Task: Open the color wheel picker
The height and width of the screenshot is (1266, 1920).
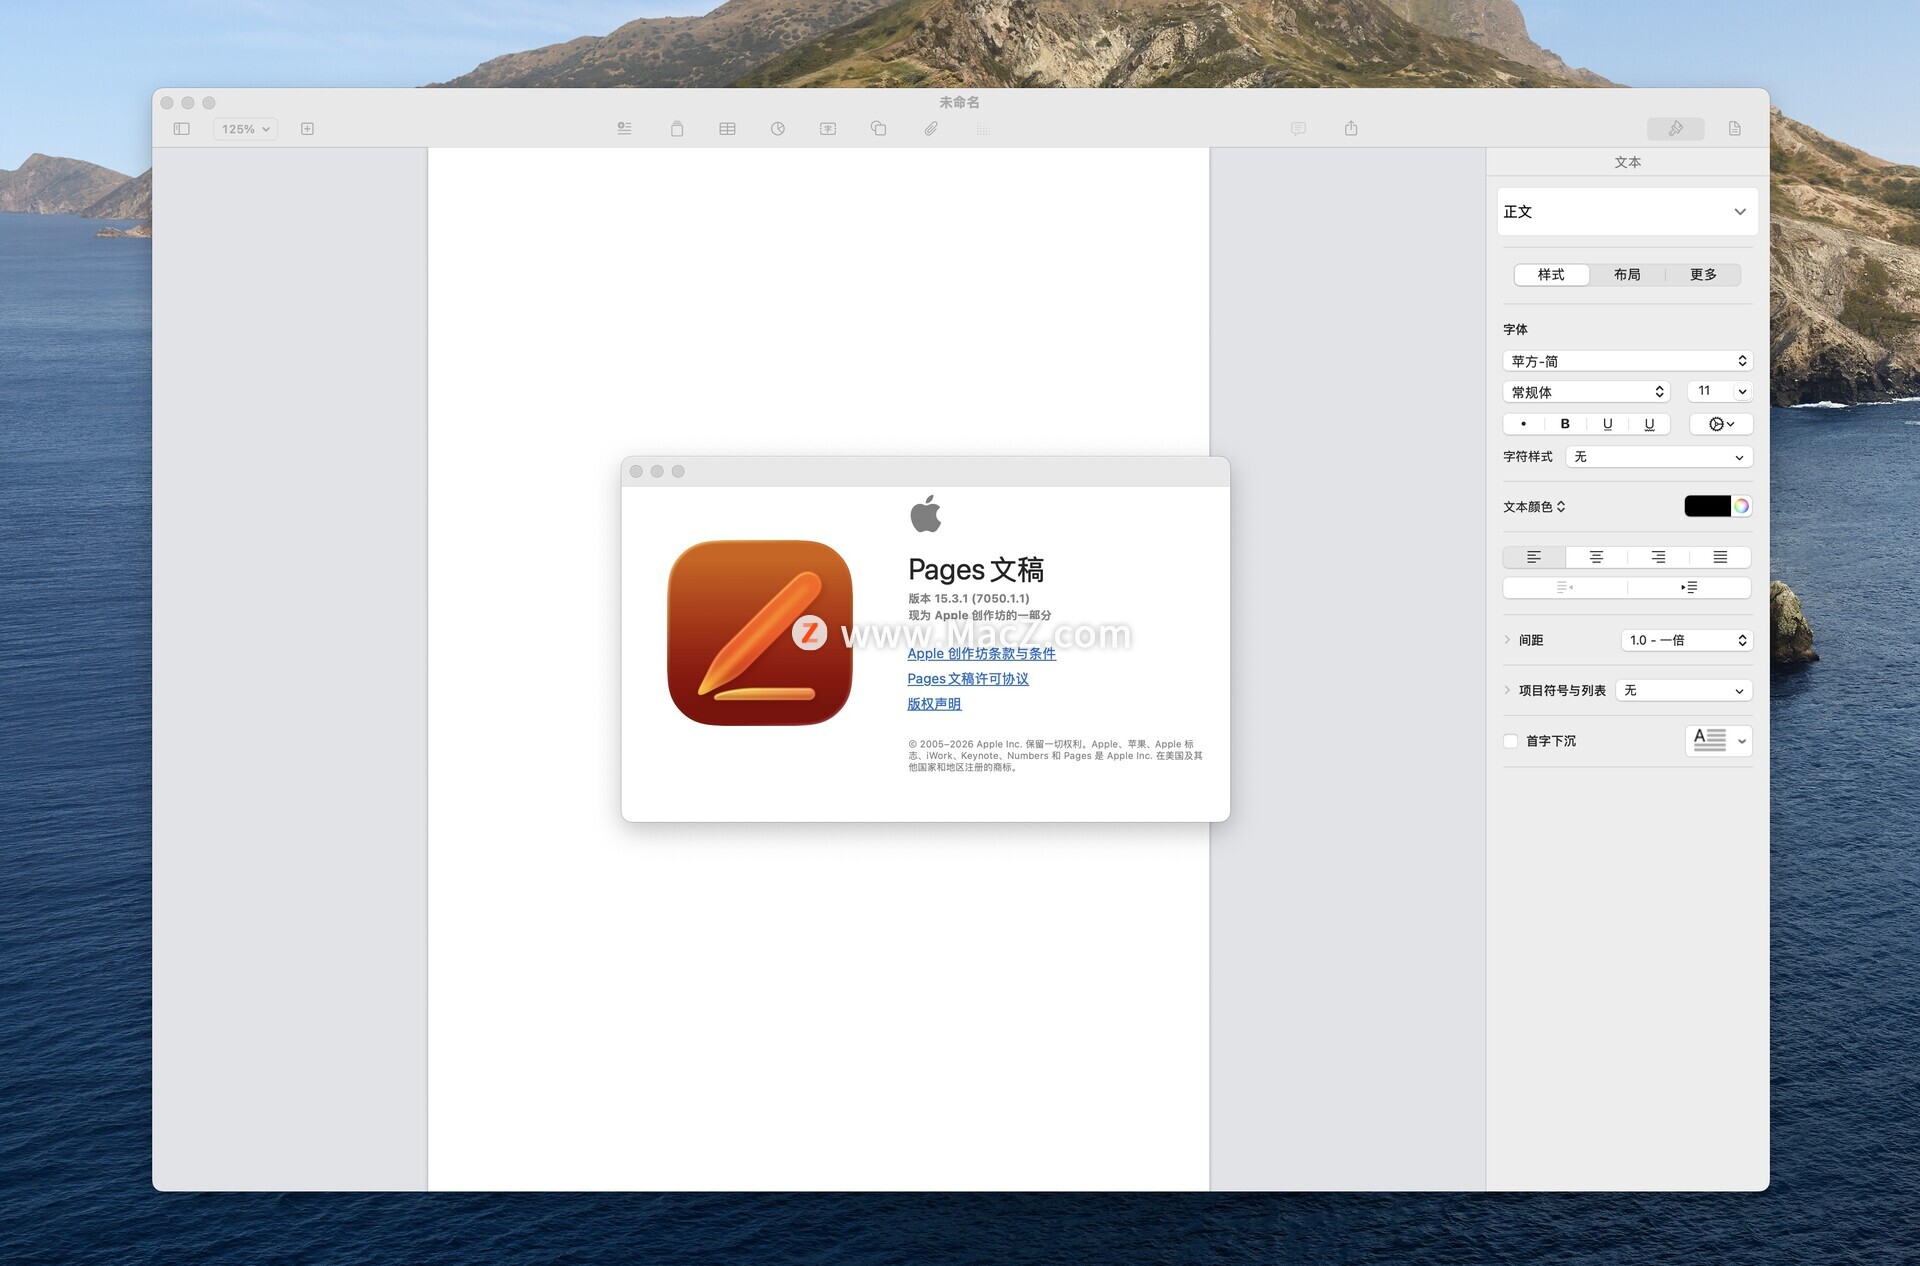Action: (1741, 506)
